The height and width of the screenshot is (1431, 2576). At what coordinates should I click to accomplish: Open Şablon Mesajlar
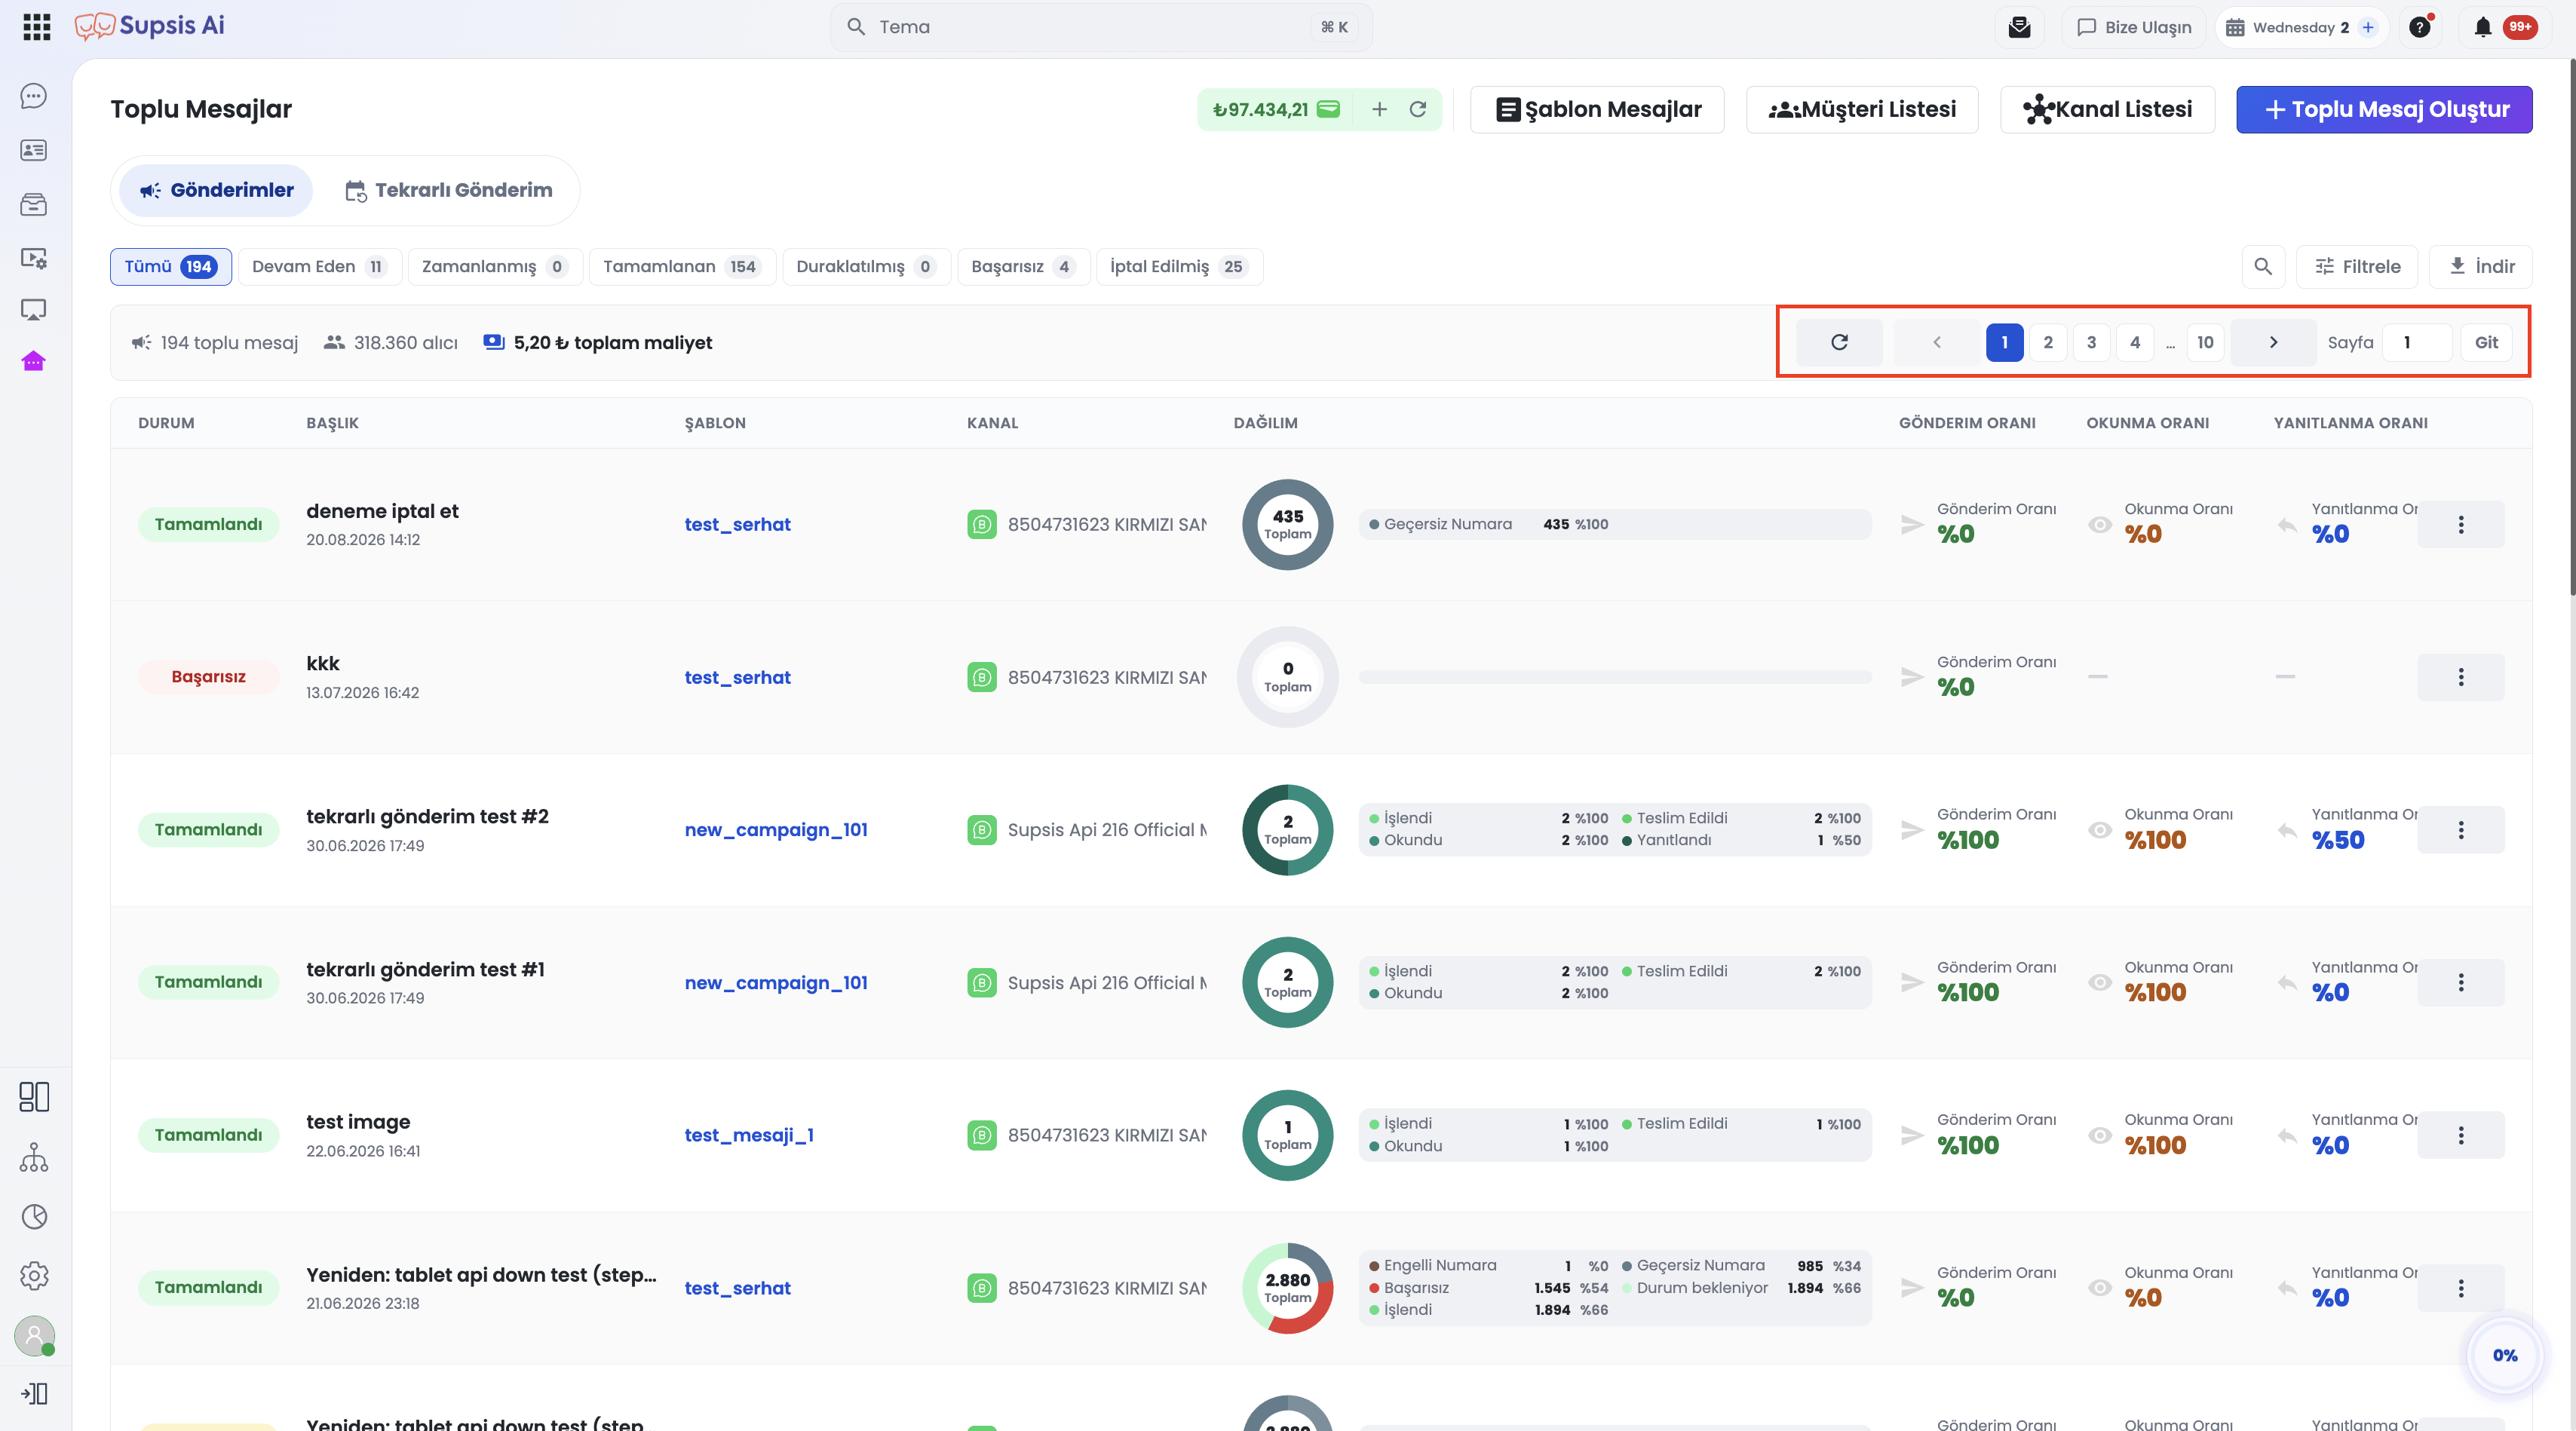click(x=1597, y=109)
